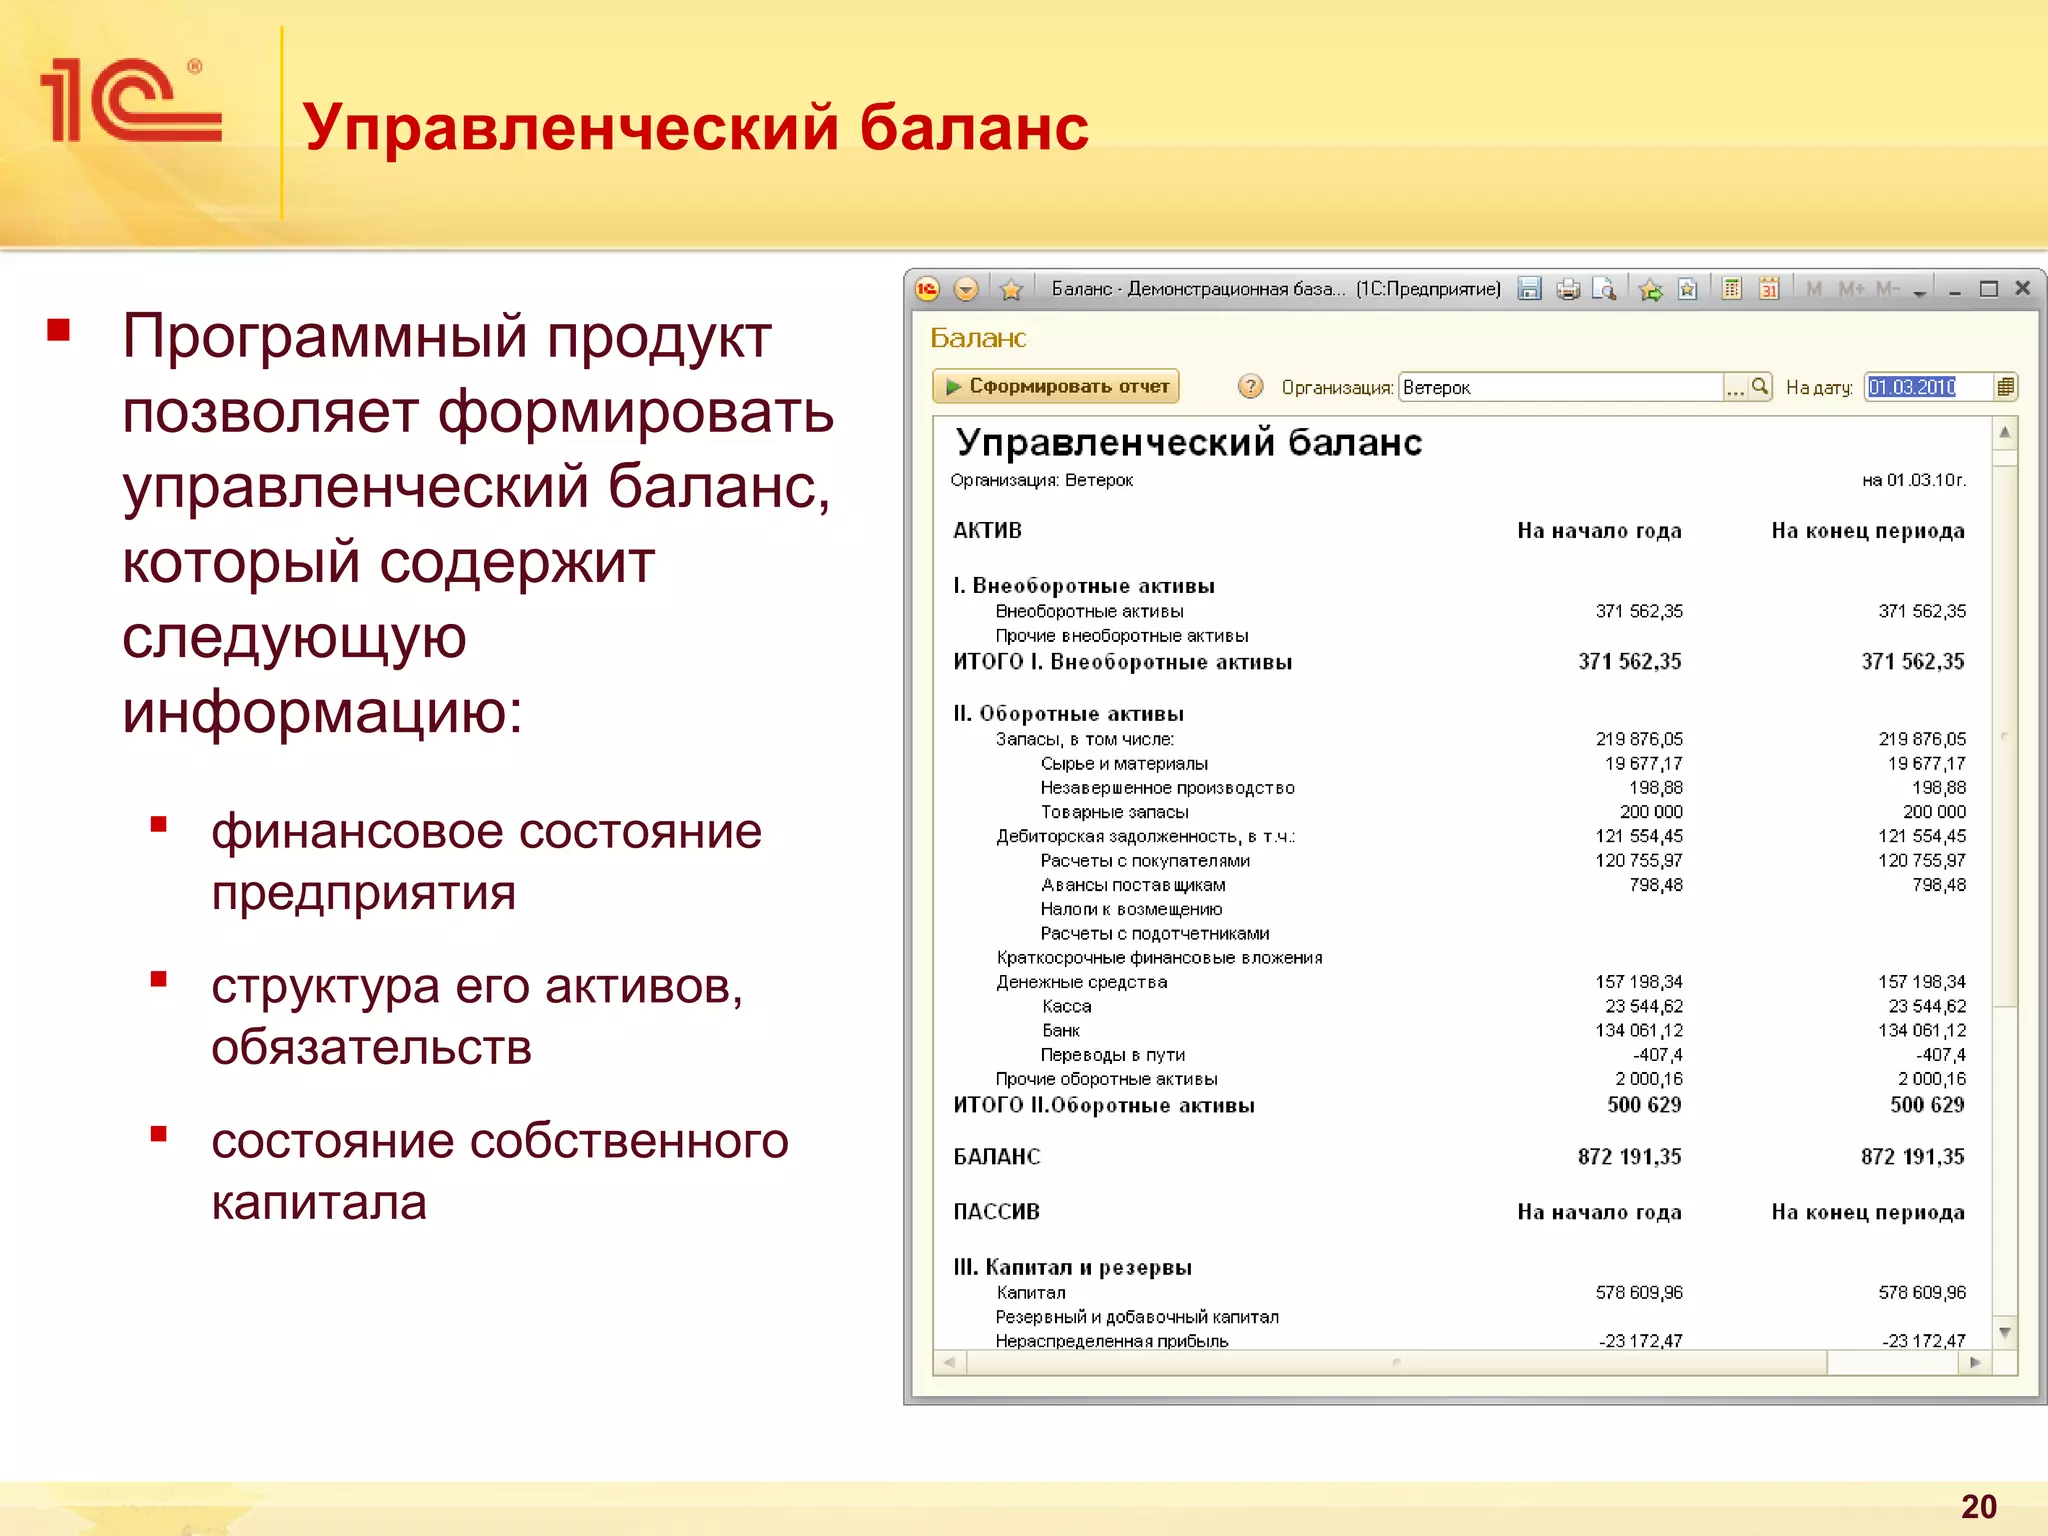Screen dimensions: 2048x1536
Task: Select the Сырье и материалы row
Action: coord(1460,764)
